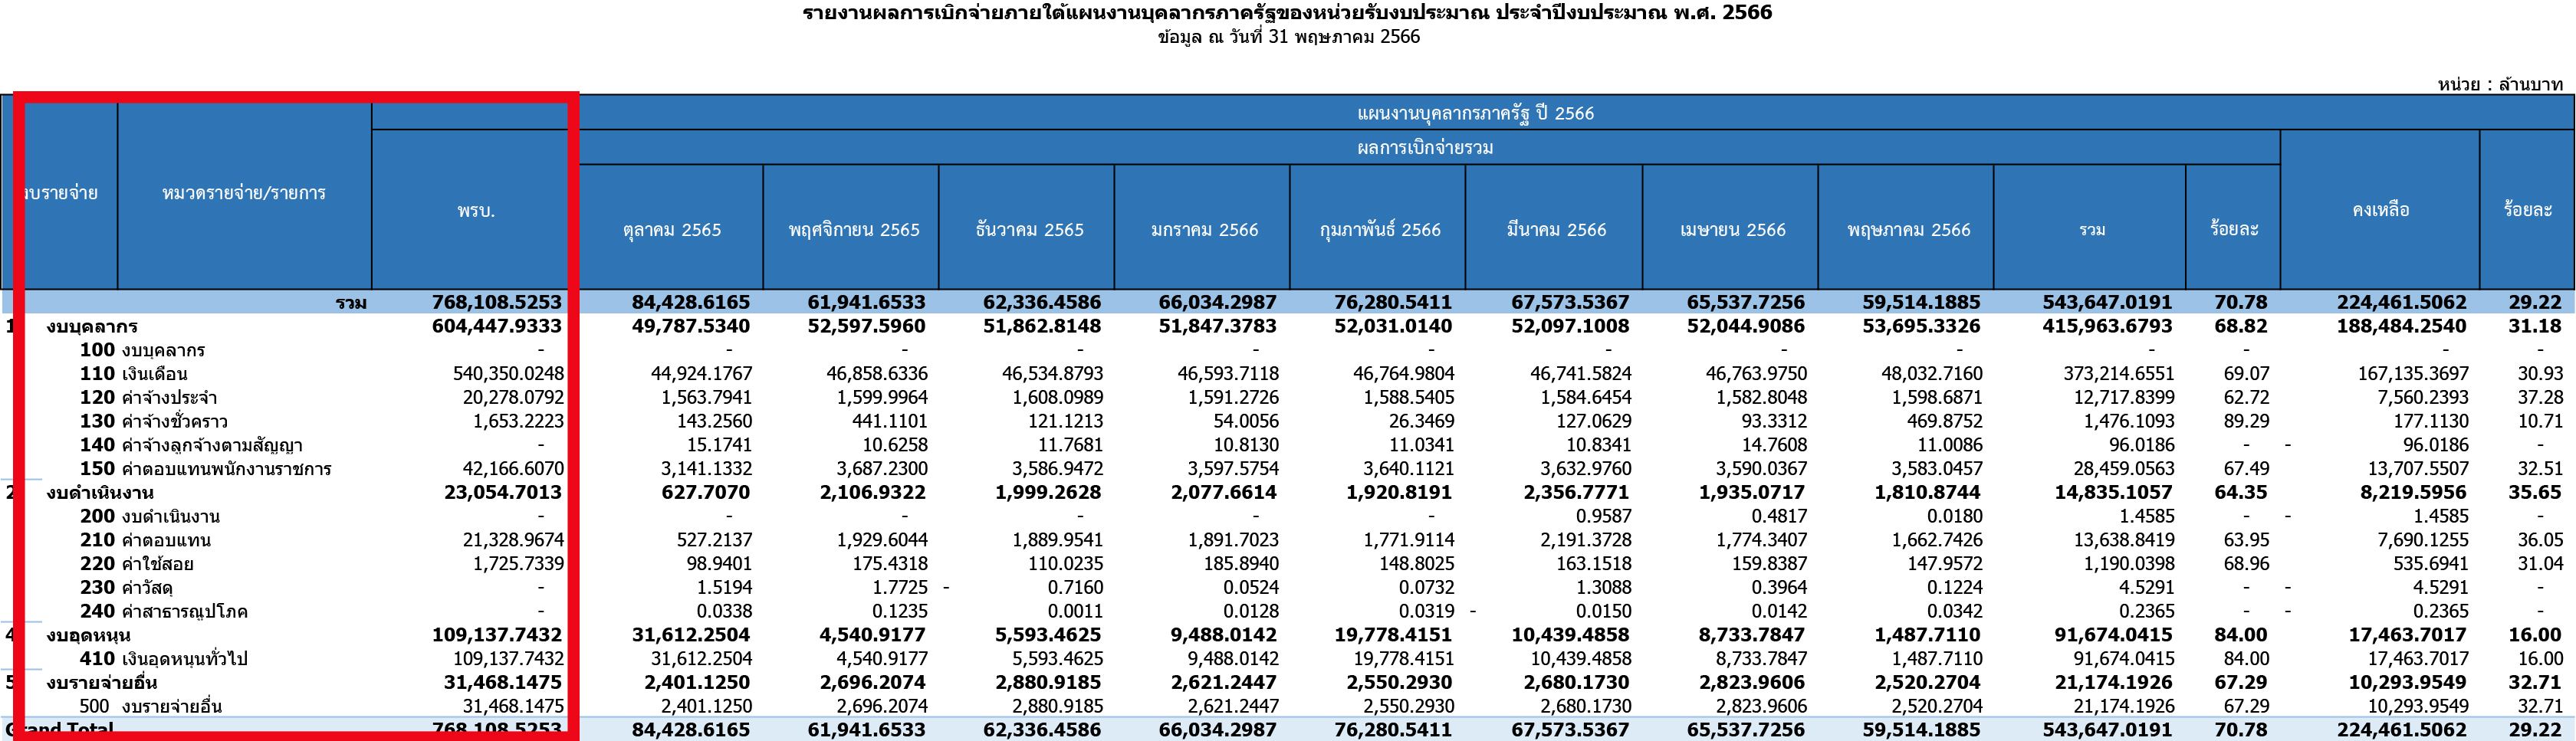The height and width of the screenshot is (741, 2576).
Task: Click the cell with value 540,350.0248
Action: point(508,374)
